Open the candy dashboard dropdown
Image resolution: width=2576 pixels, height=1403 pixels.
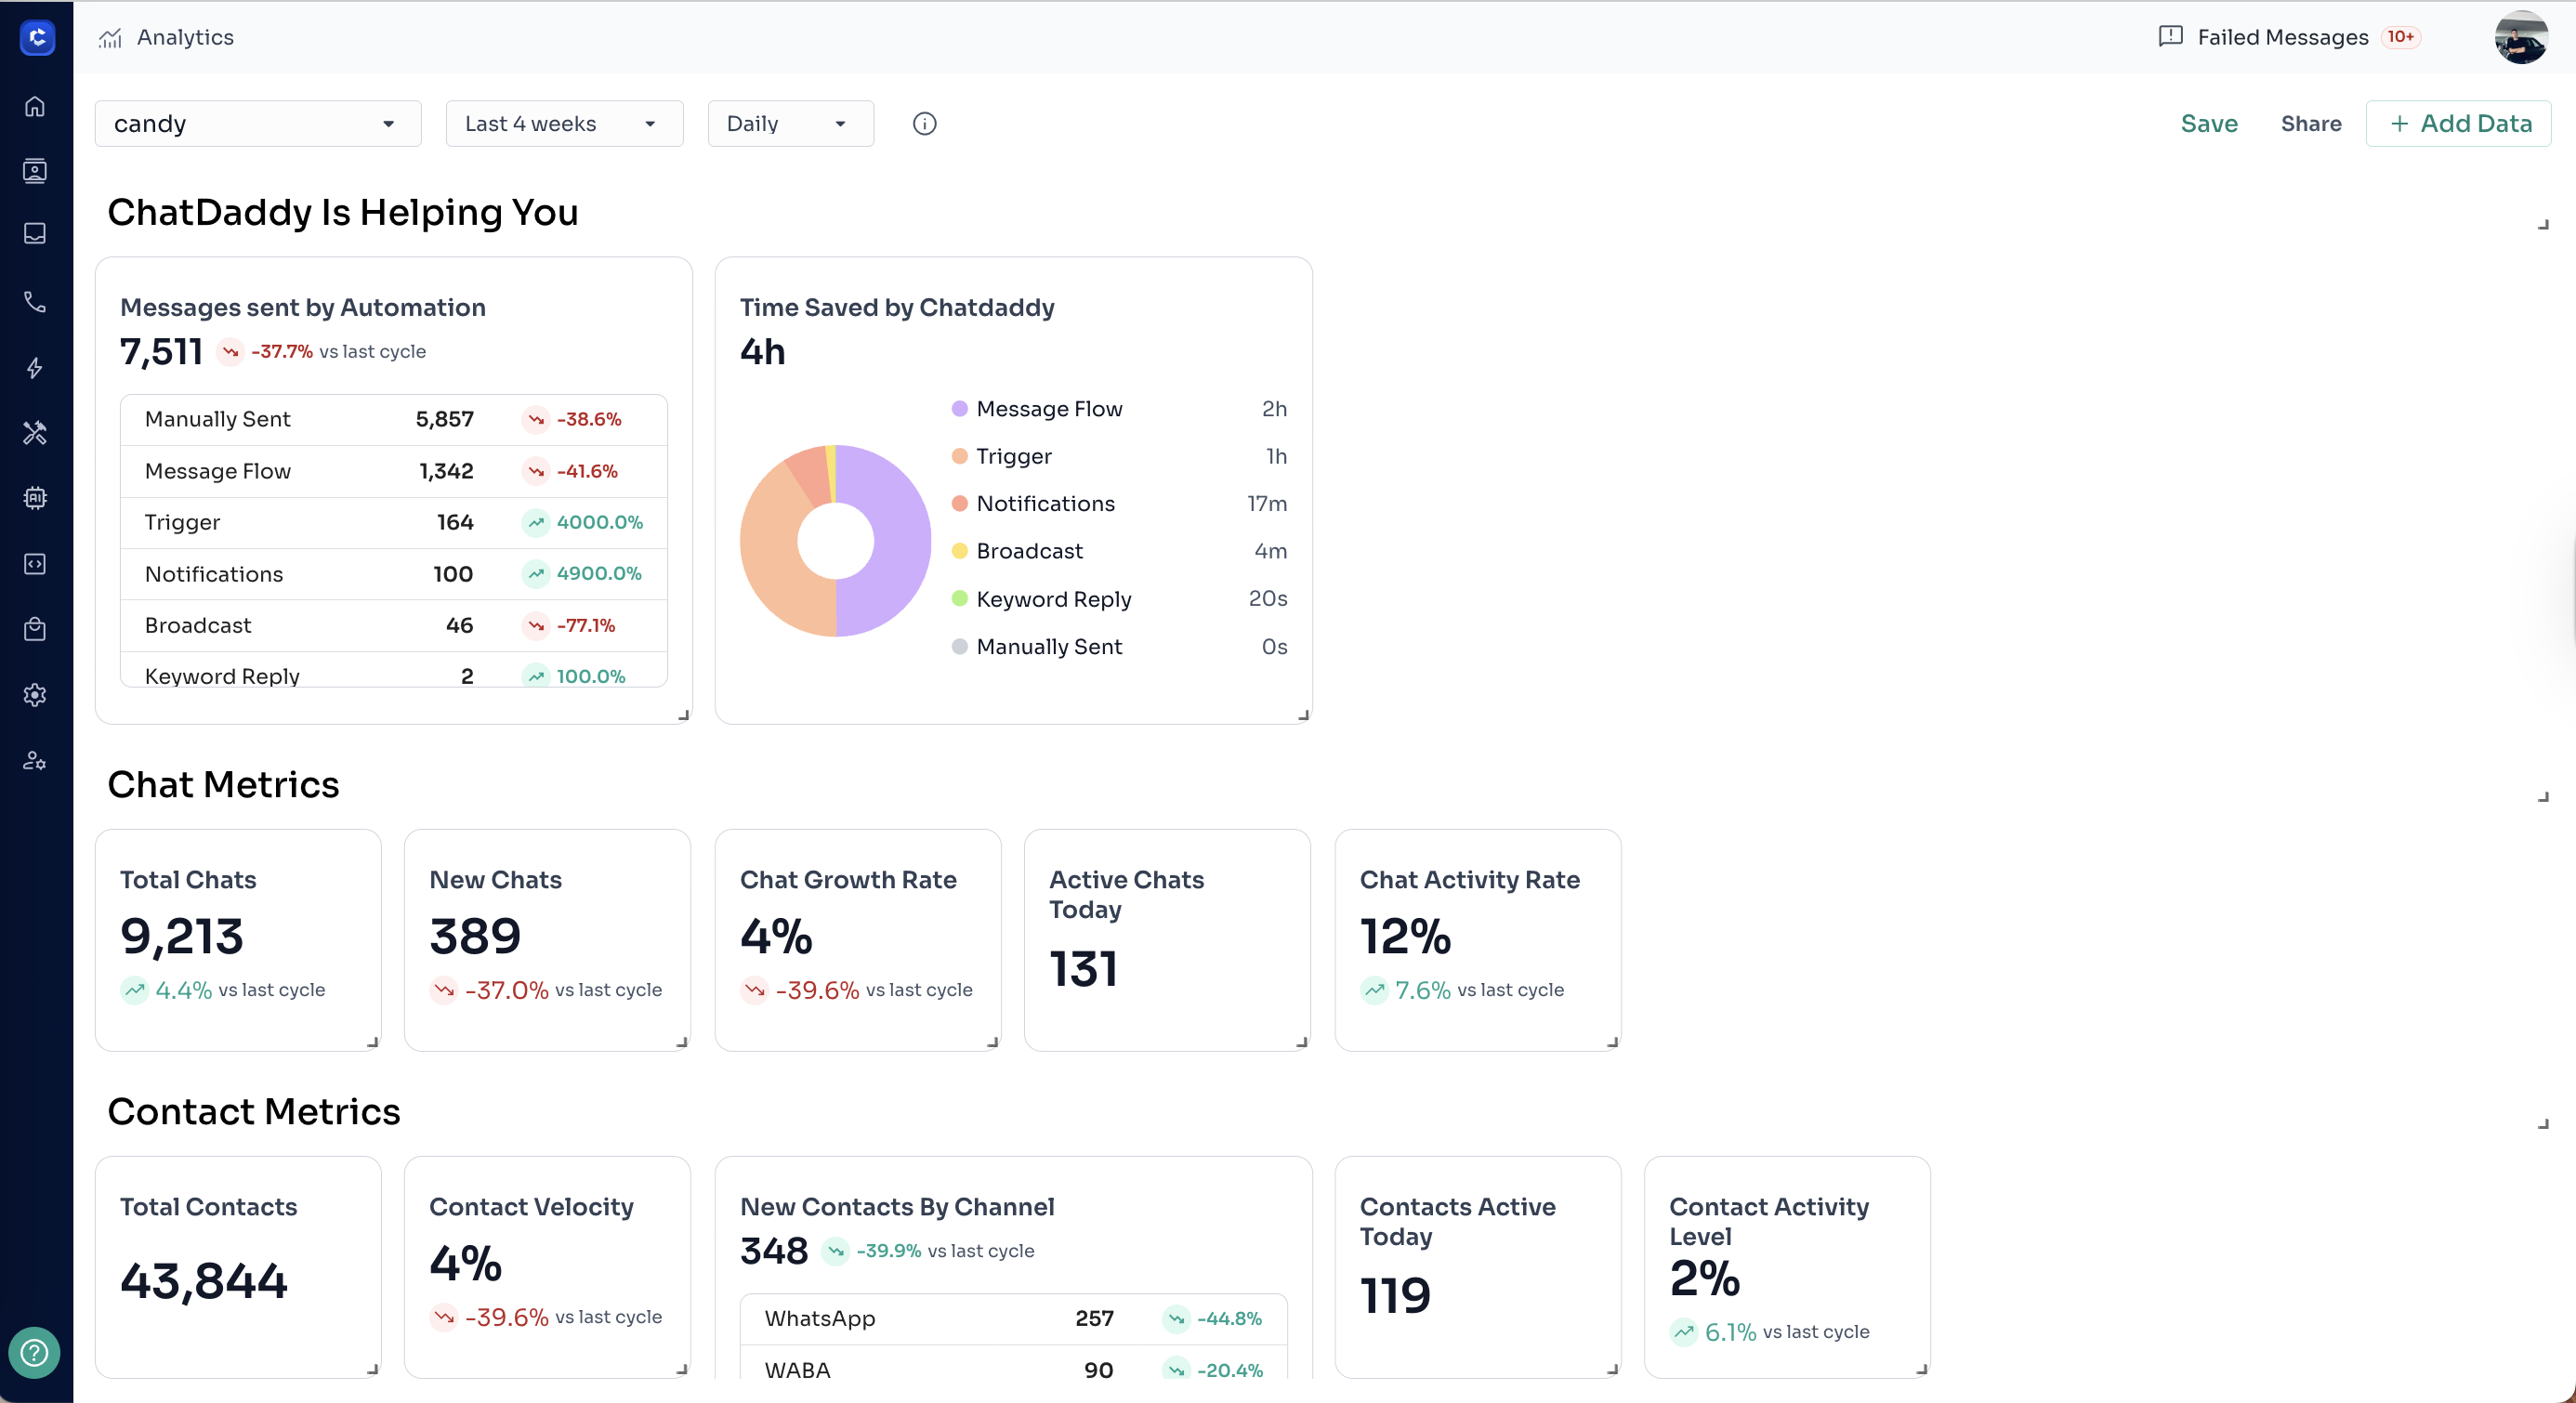pyautogui.click(x=258, y=124)
